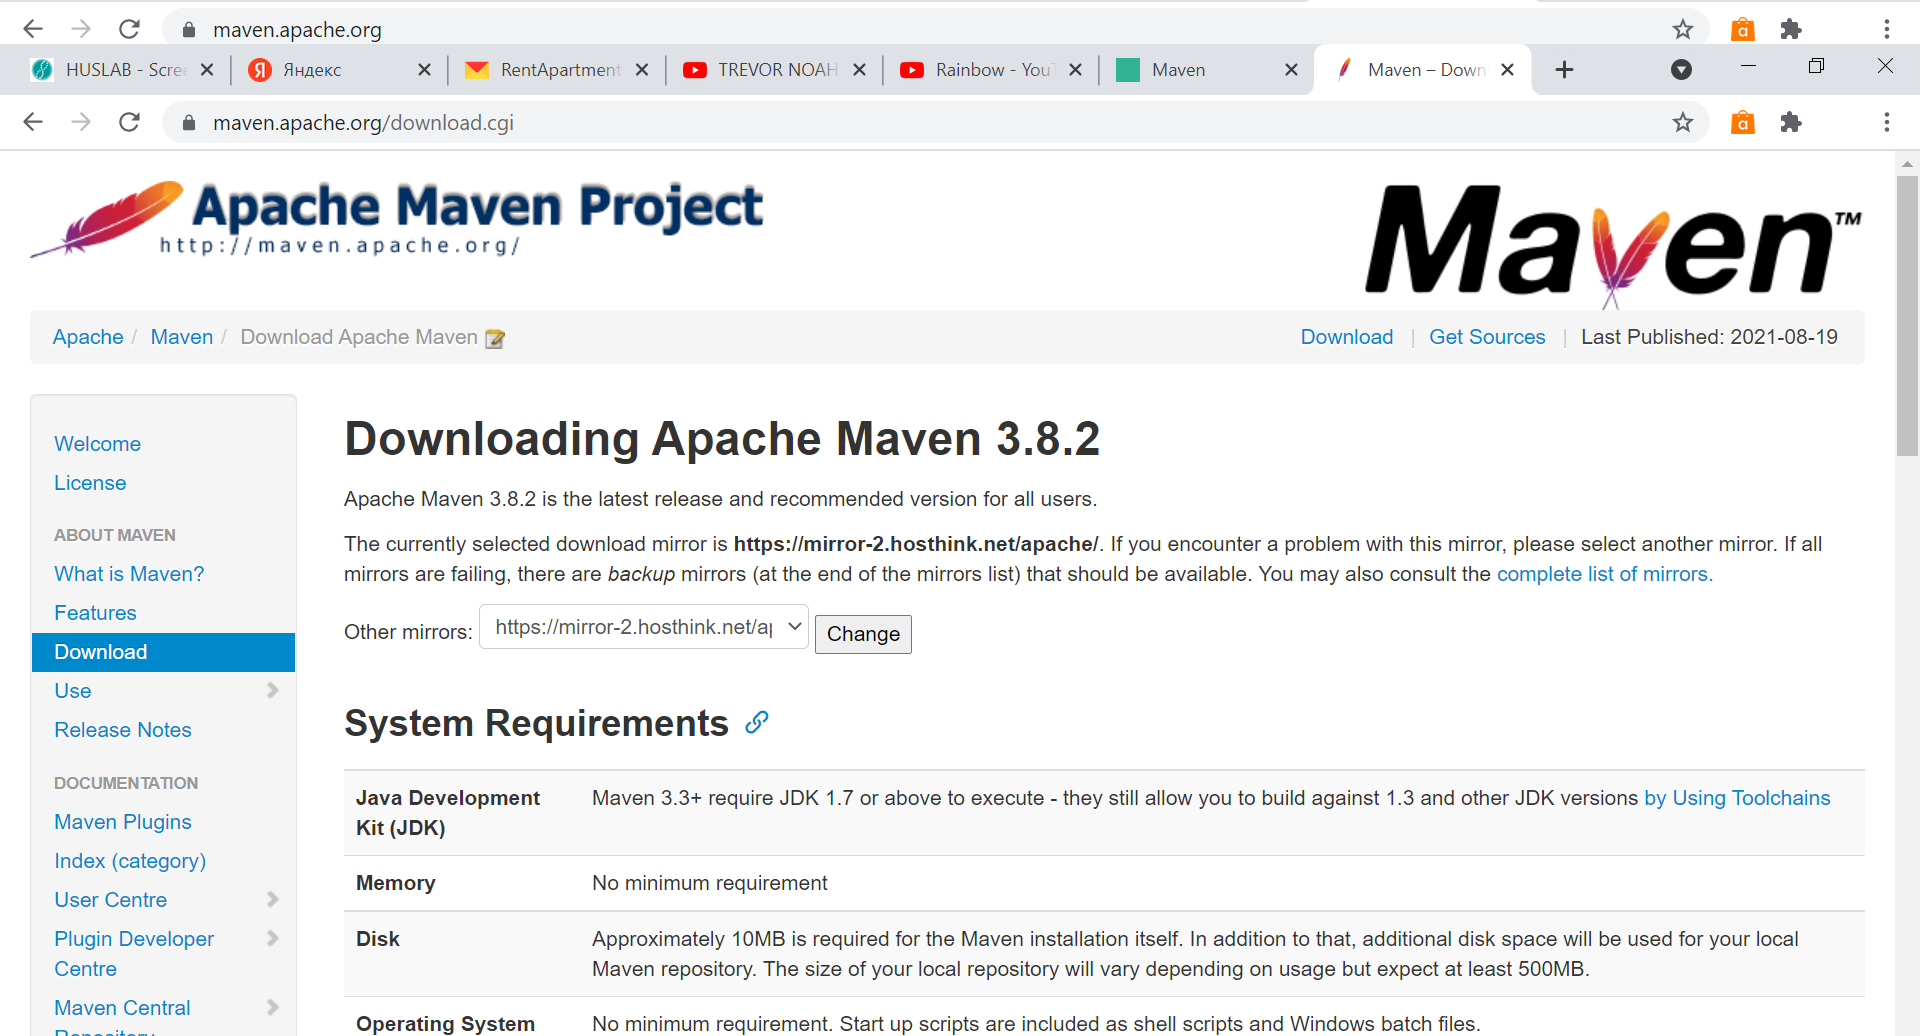Viewport: 1929px width, 1036px height.
Task: Click the Java Development Kit (JDK) row label
Action: tap(448, 813)
